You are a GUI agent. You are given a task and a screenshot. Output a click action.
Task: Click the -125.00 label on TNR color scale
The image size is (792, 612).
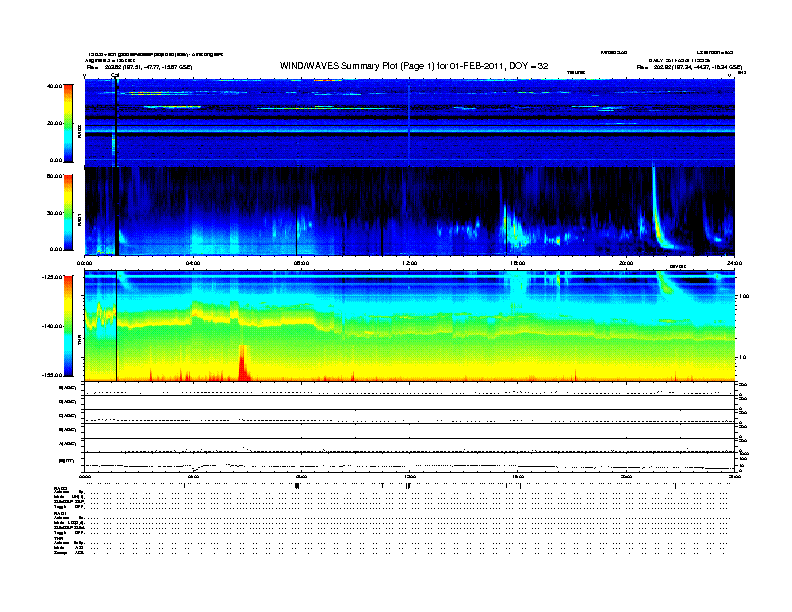tap(53, 277)
